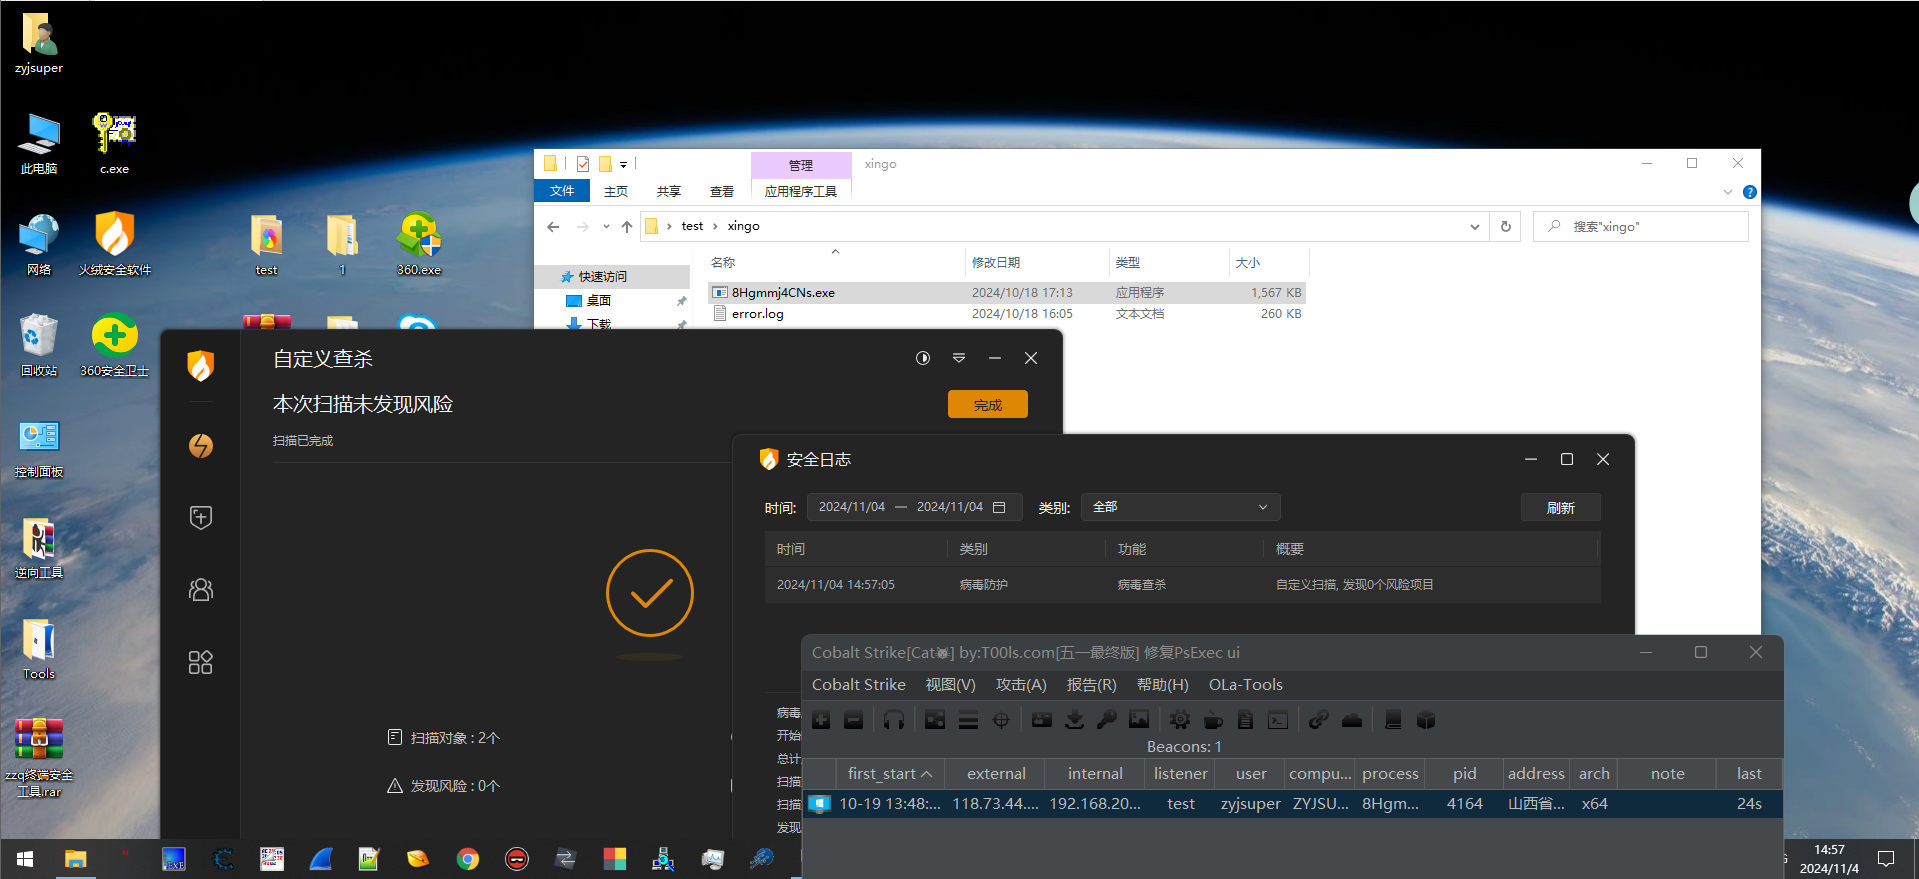Click the cloud manage web server icon
The width and height of the screenshot is (1919, 879).
[1352, 720]
